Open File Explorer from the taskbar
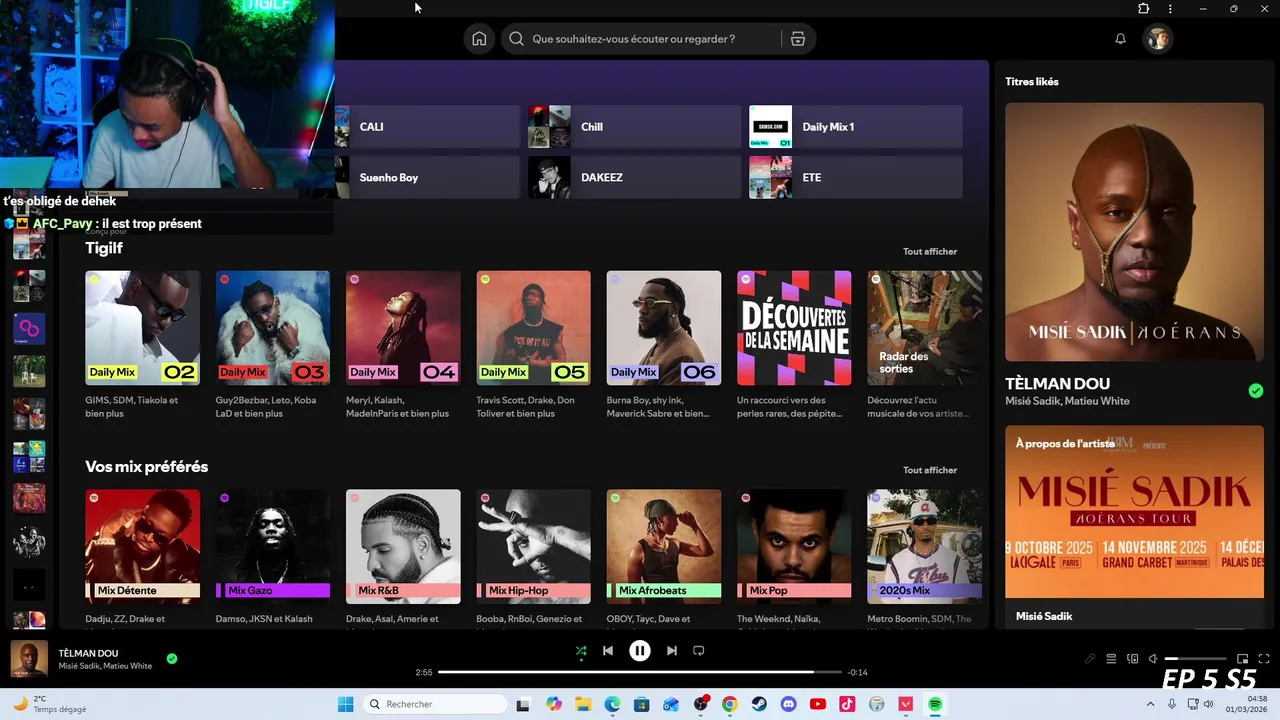 coord(583,704)
